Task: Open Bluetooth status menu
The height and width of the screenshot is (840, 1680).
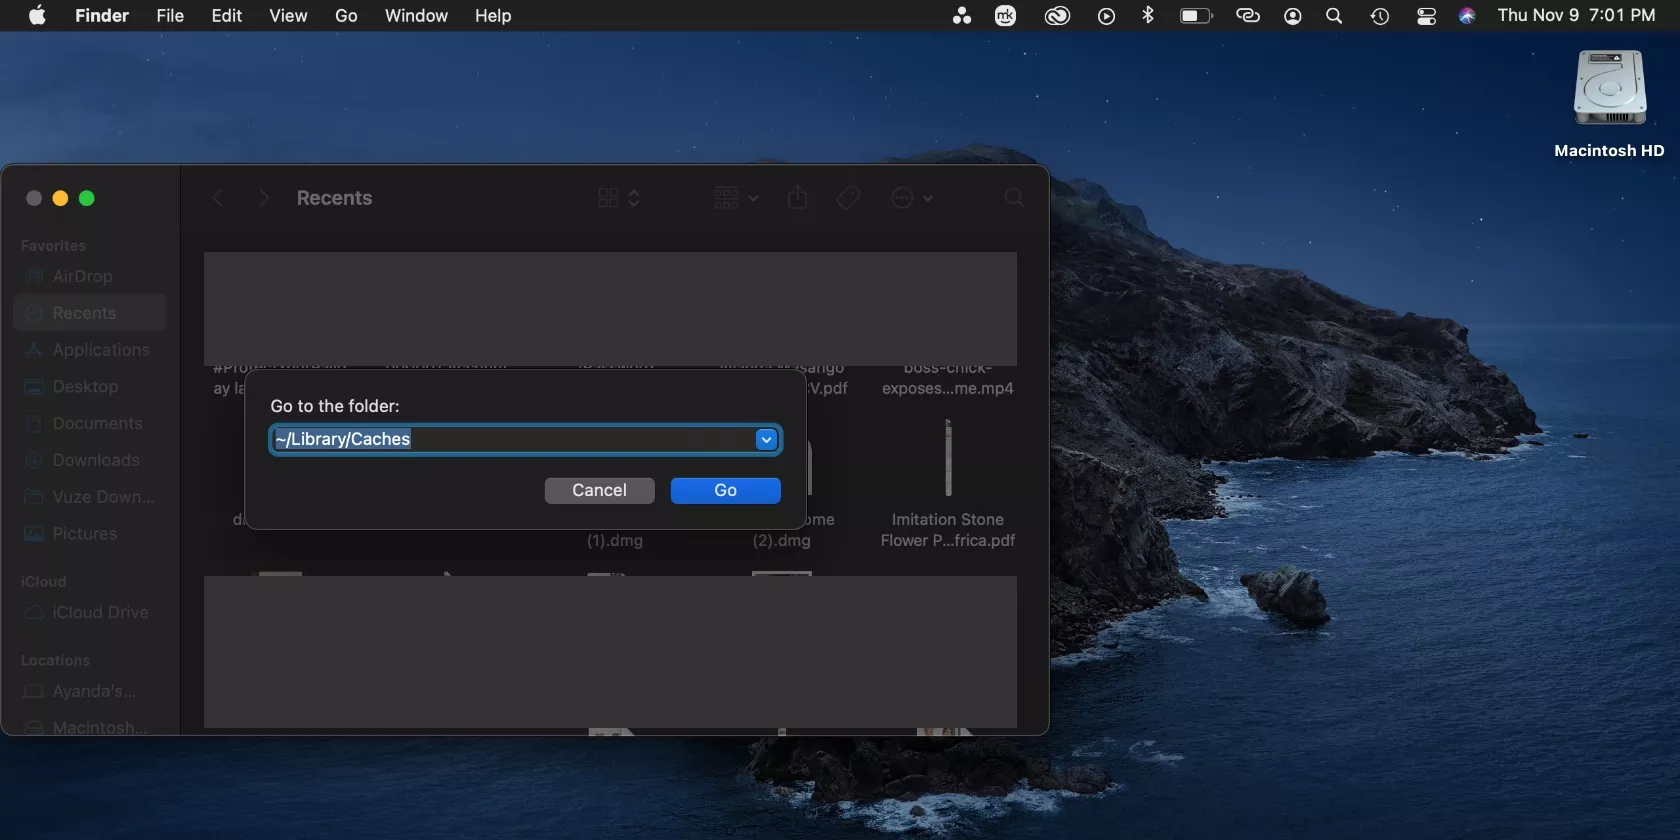Action: (x=1148, y=15)
